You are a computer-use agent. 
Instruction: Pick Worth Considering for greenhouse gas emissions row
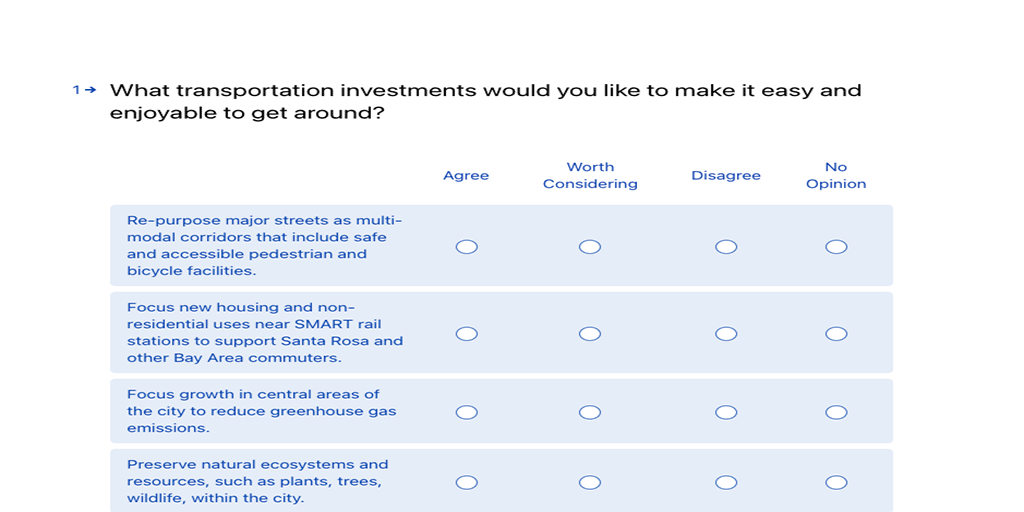[x=590, y=412]
